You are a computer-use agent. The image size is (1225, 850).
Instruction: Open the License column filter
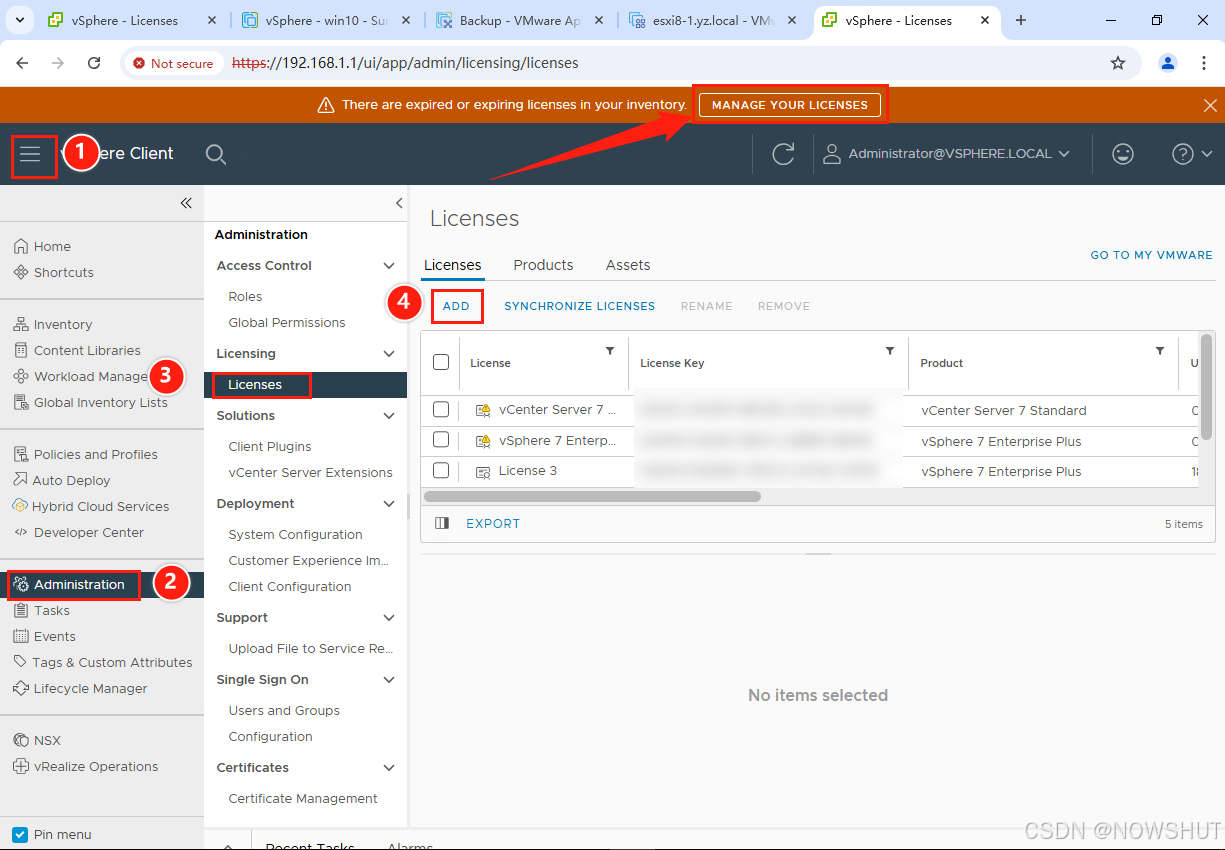click(610, 351)
